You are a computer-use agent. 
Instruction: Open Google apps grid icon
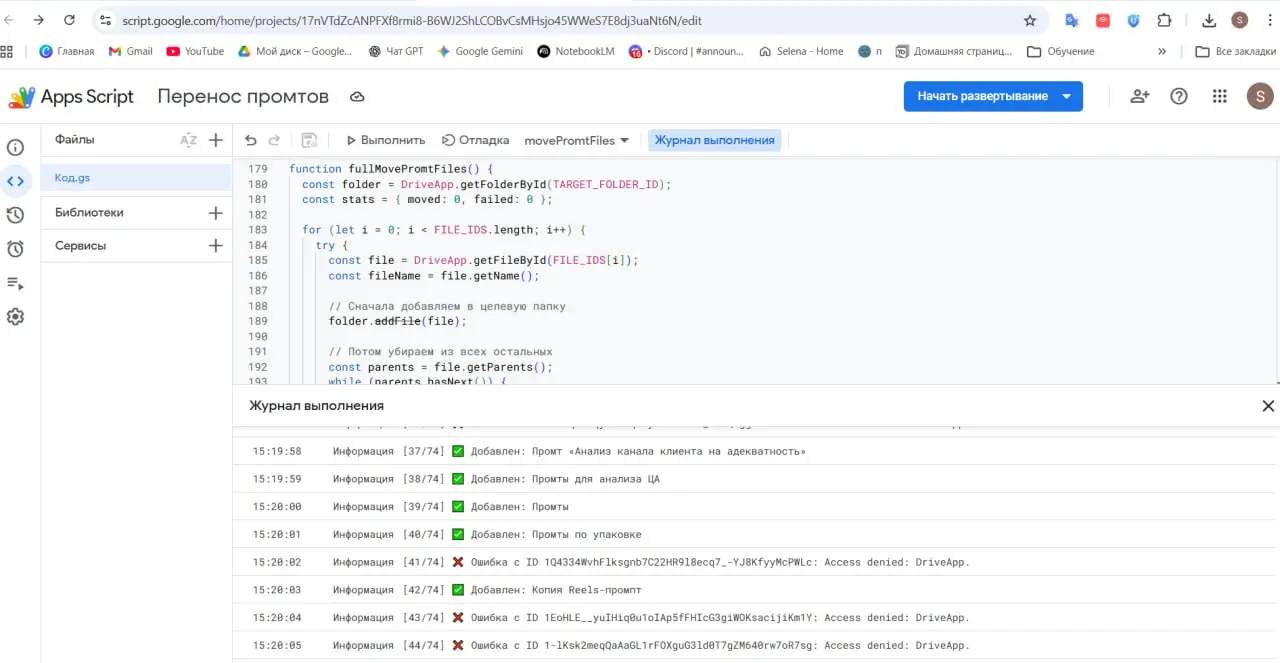tap(1219, 96)
